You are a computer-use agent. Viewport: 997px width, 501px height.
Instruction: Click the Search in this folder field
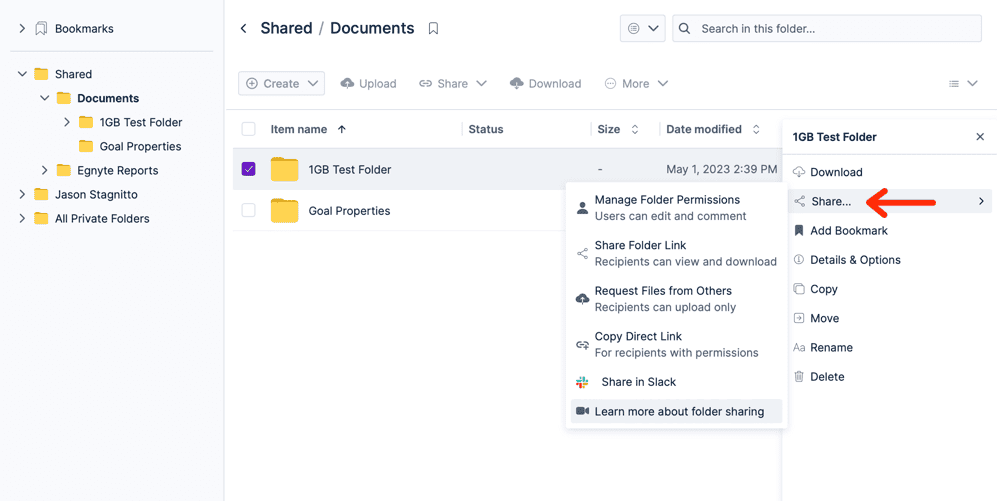[x=827, y=29]
